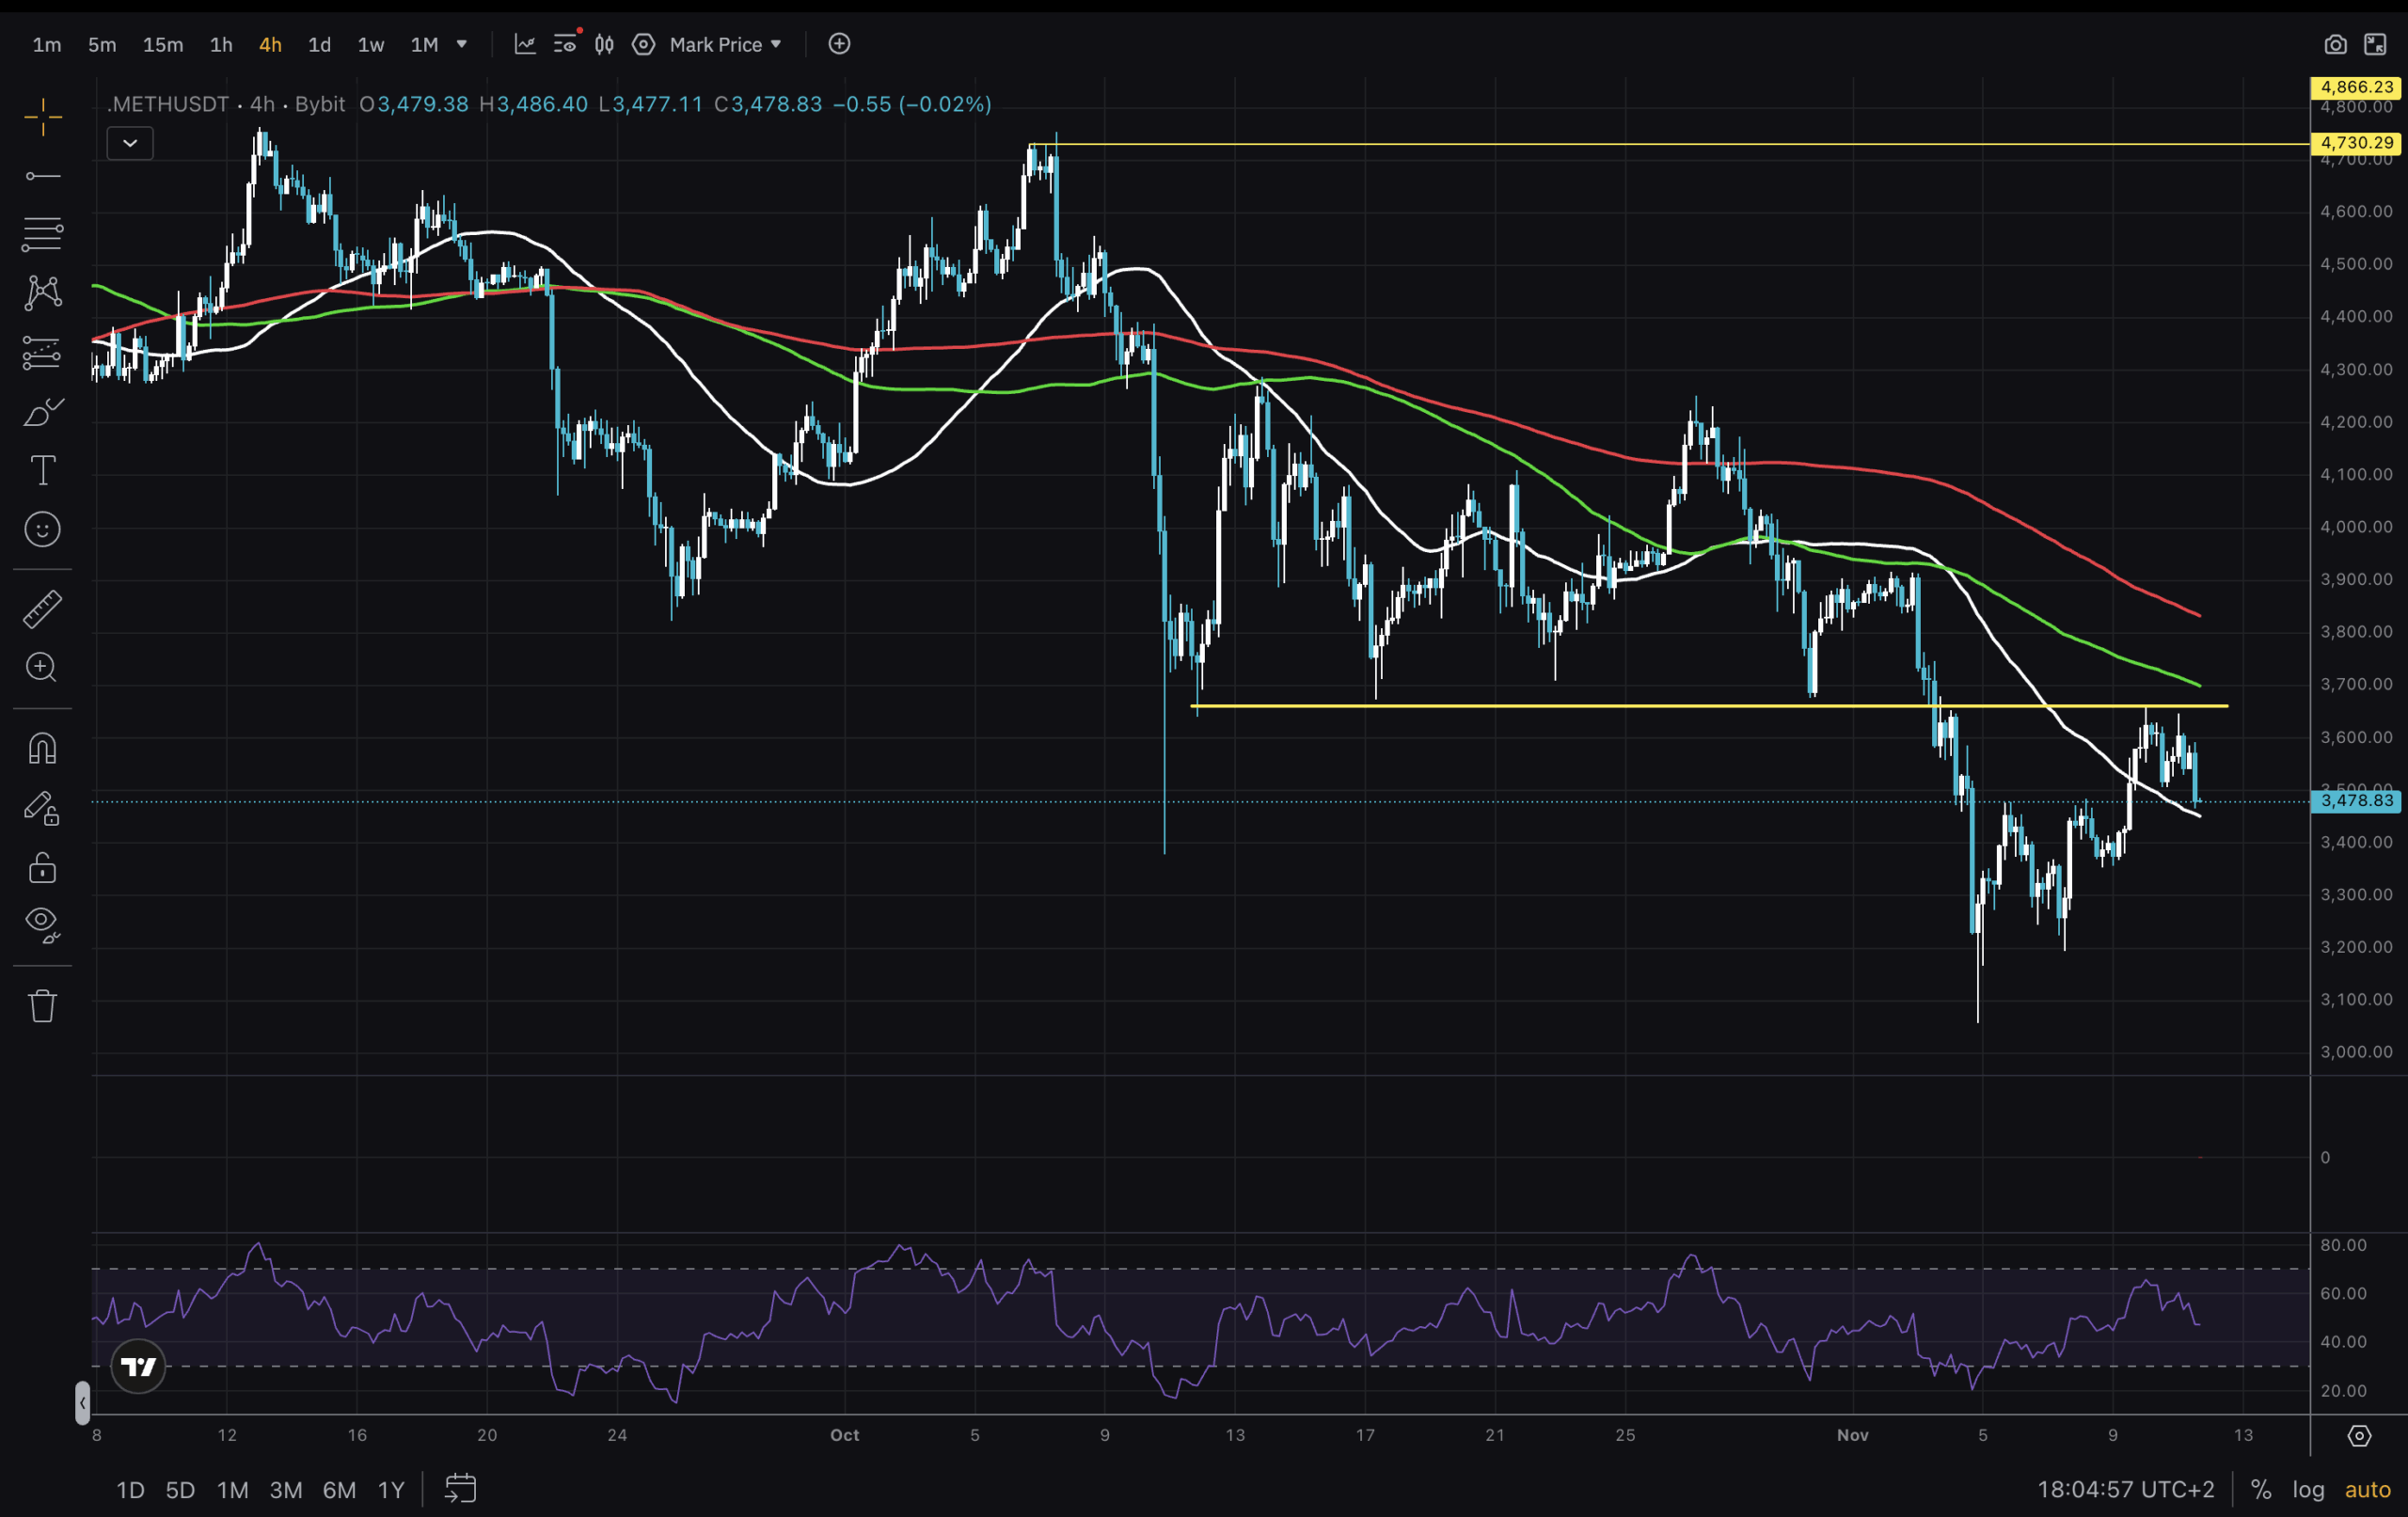The height and width of the screenshot is (1517, 2408).
Task: Take a chart snapshot with the camera icon
Action: 2335,44
